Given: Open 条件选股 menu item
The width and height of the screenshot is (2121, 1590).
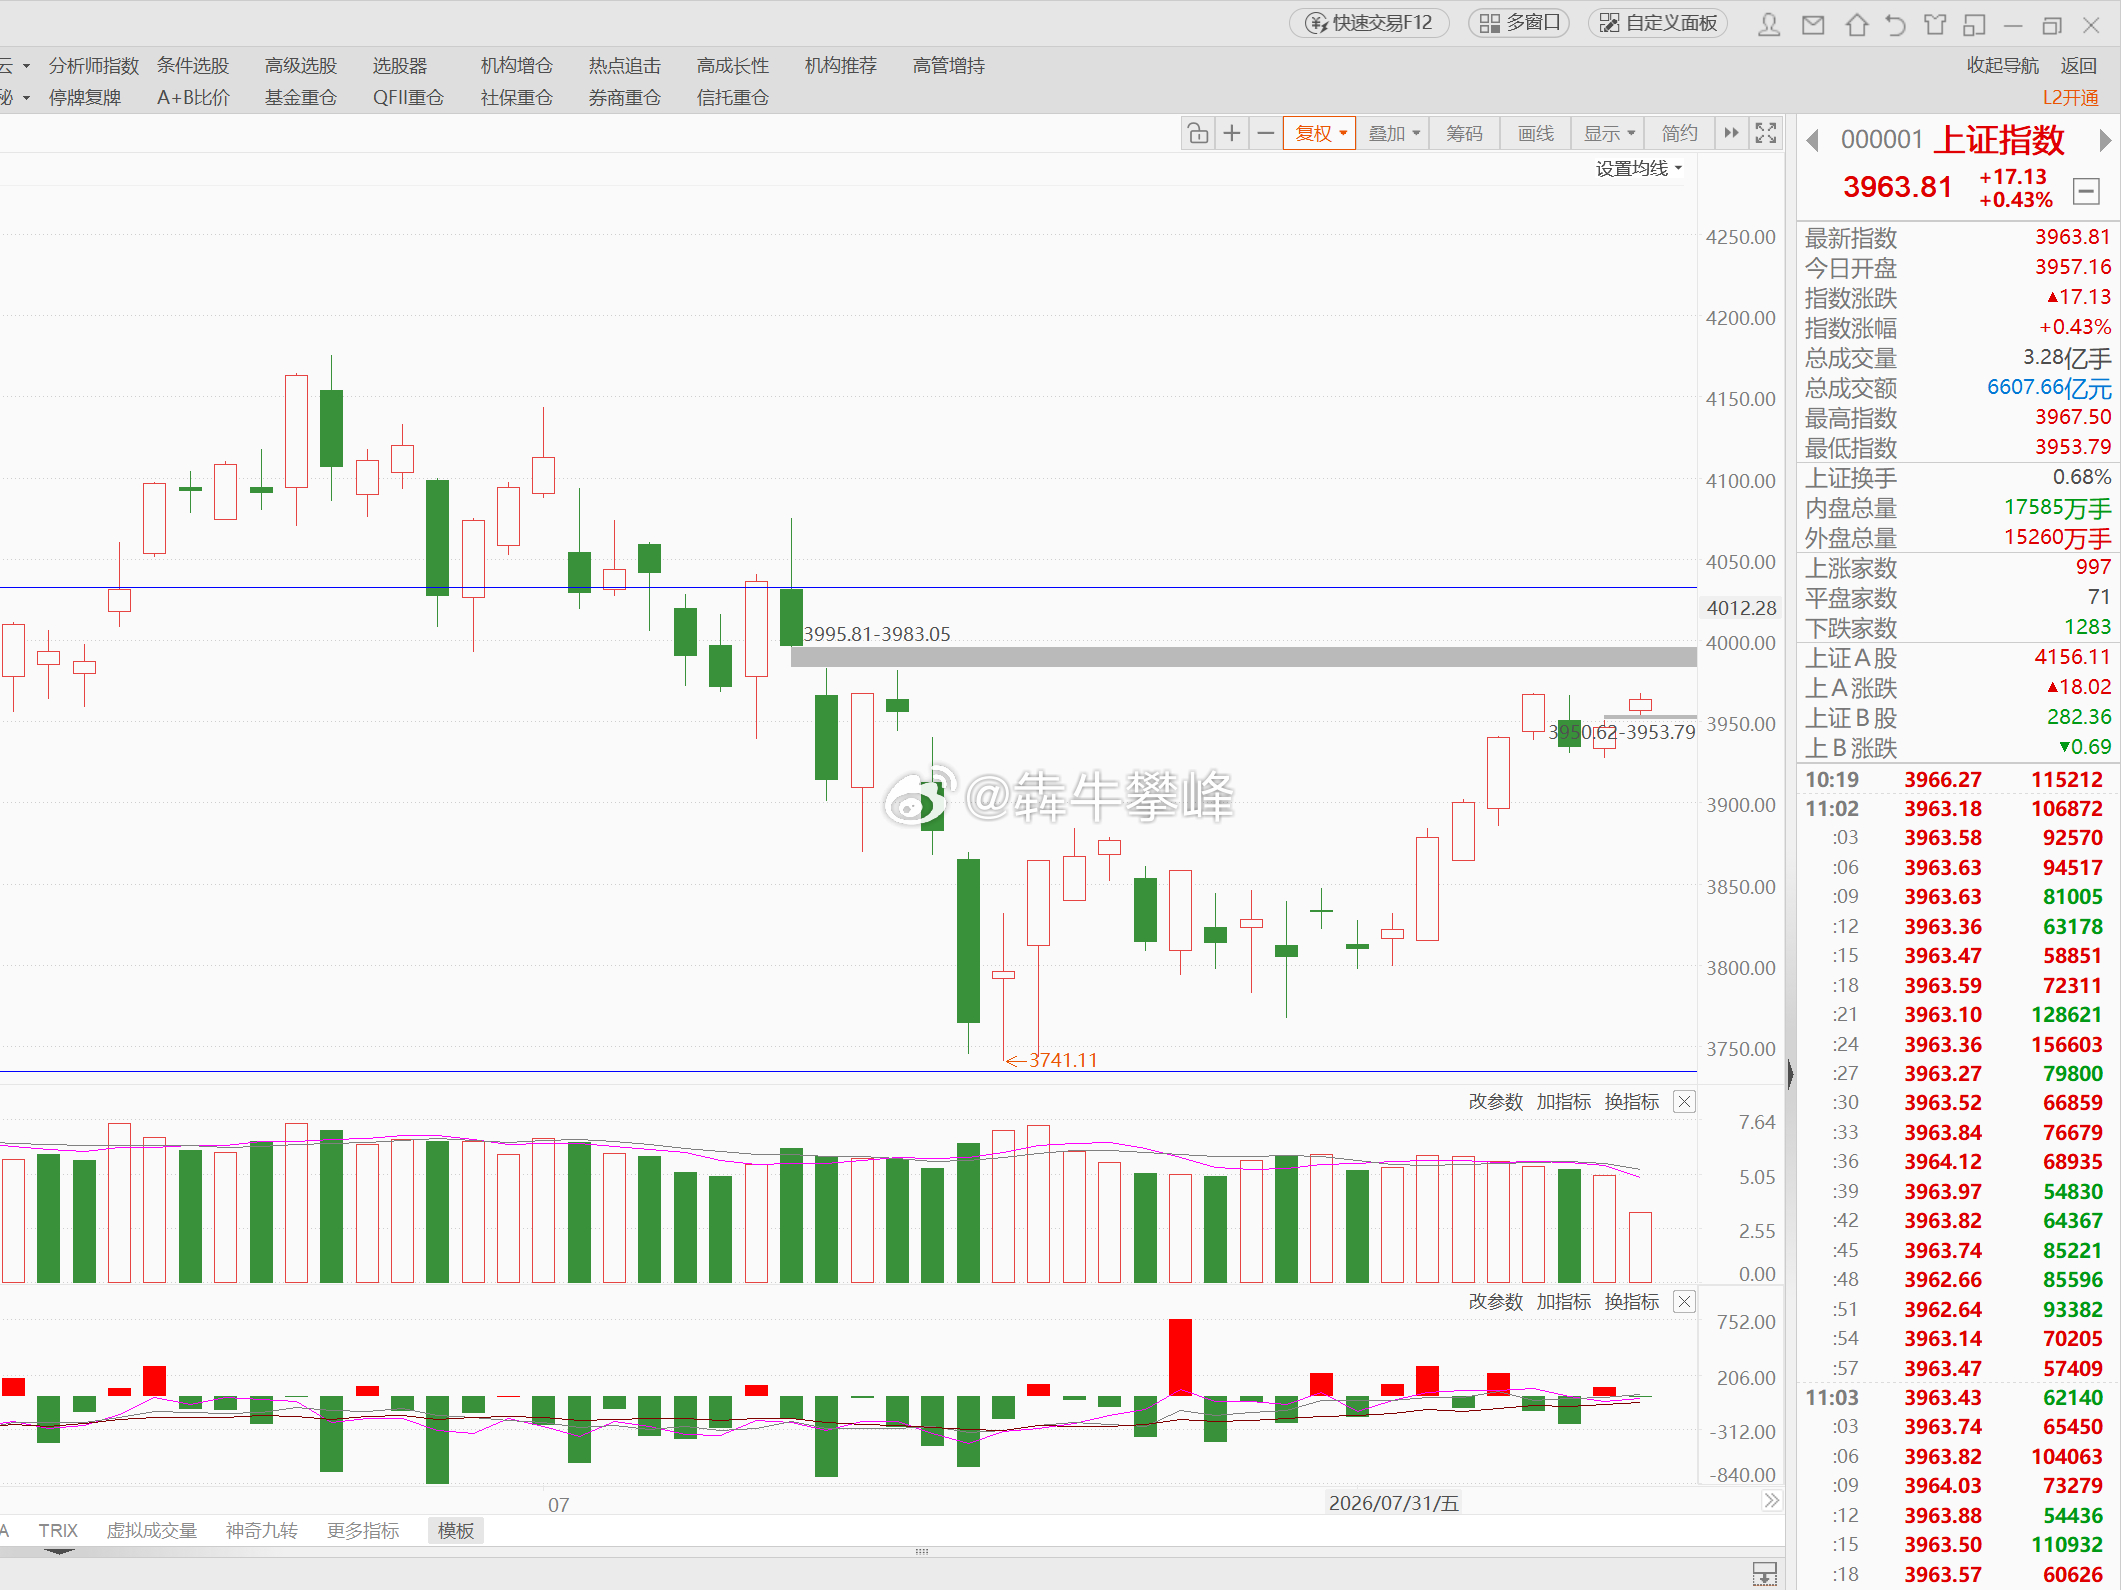Looking at the screenshot, I should 193,66.
